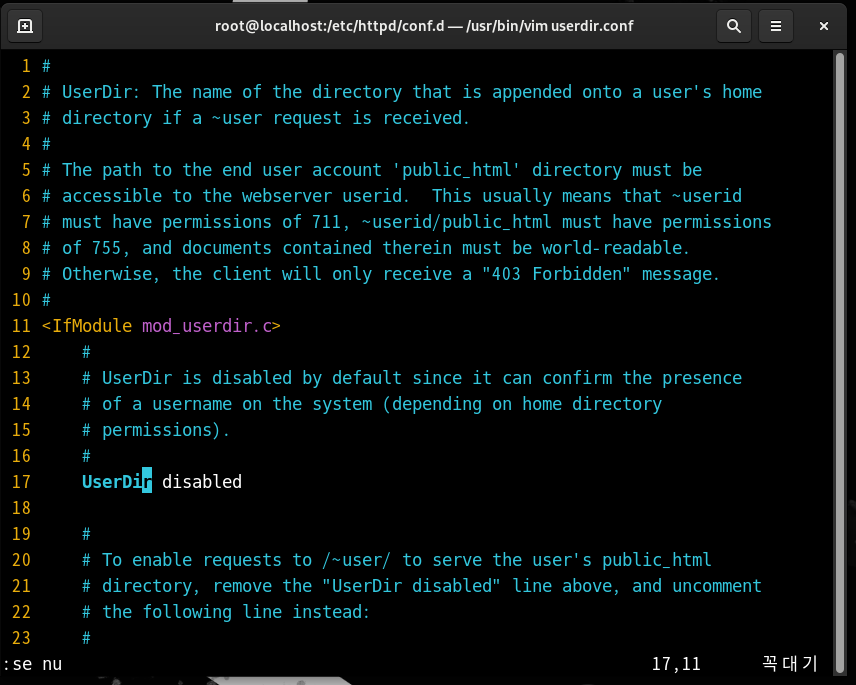This screenshot has height=685, width=856.
Task: Click 'world-readable.' on line 8
Action: 616,248
